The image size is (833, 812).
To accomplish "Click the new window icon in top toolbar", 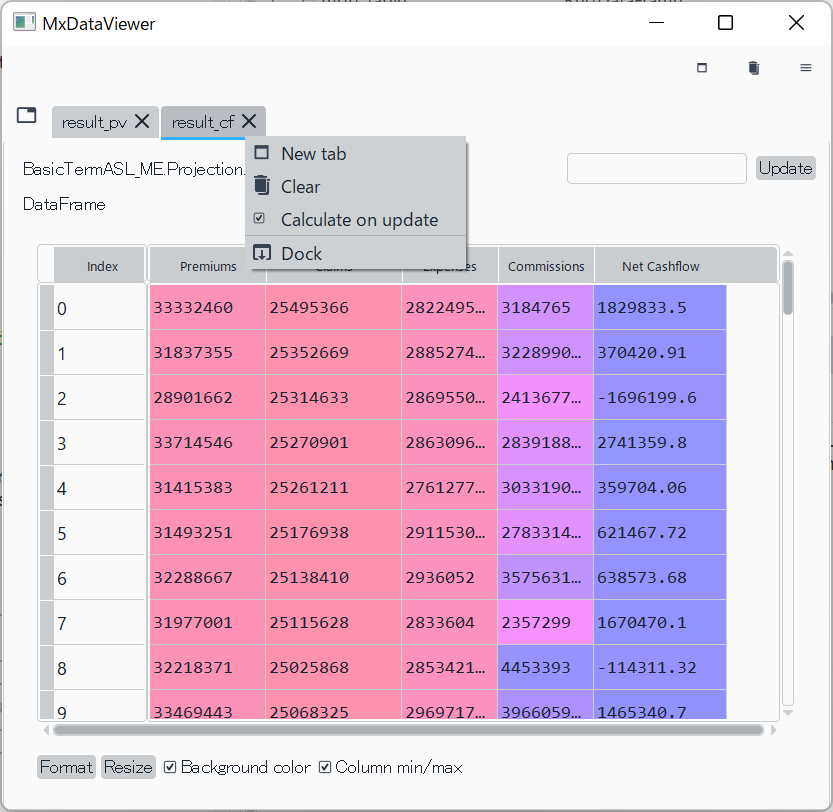I will coord(702,68).
